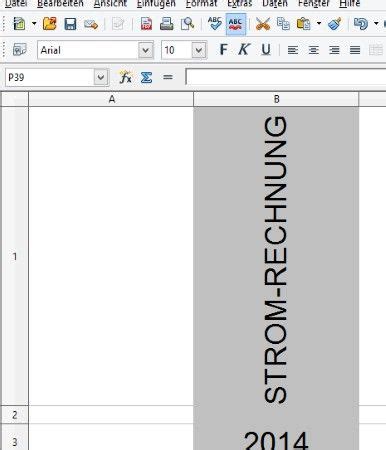Select column B header
Screen dimensions: 386x450
276,99
